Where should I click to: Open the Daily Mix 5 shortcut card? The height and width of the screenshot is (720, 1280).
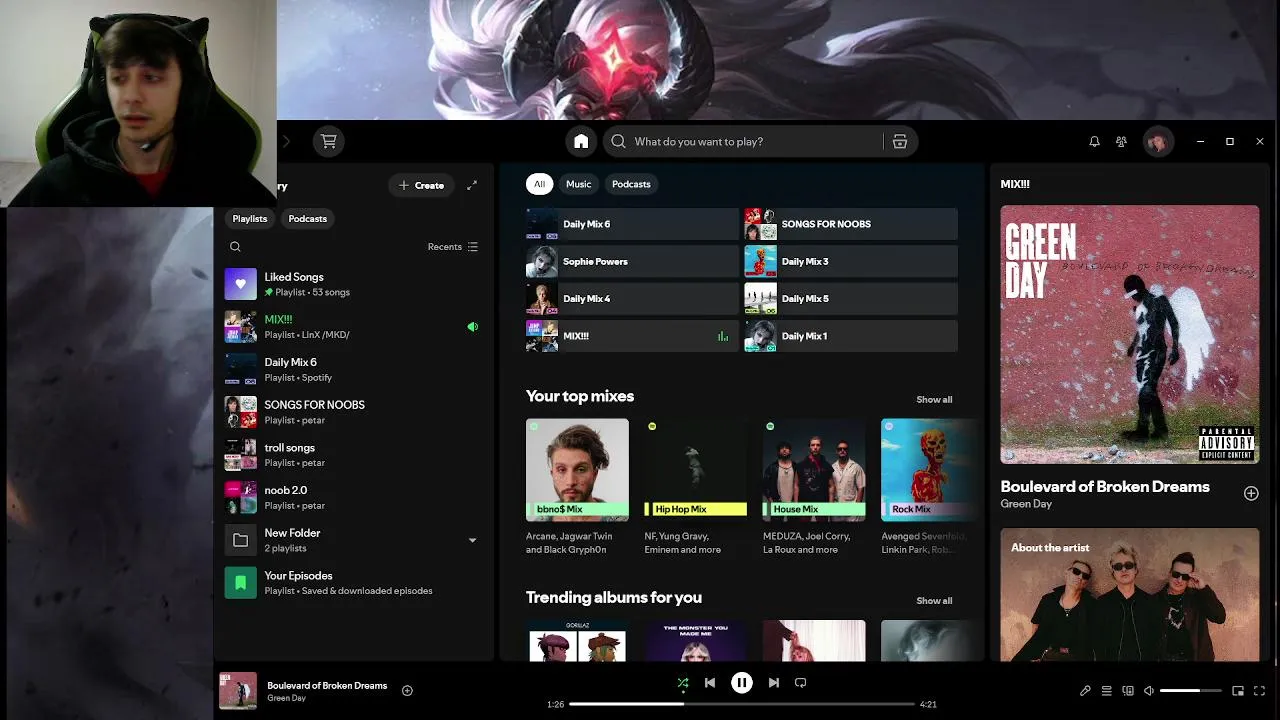(851, 299)
